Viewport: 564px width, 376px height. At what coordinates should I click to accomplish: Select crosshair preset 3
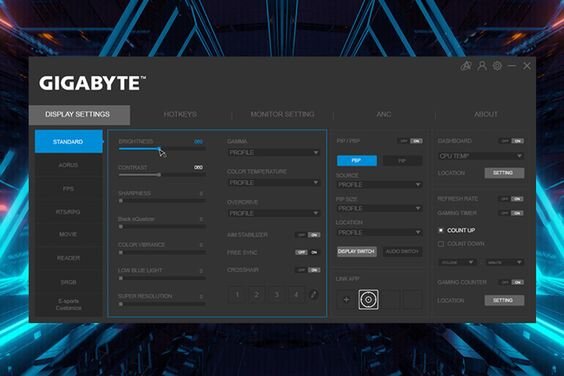point(276,295)
